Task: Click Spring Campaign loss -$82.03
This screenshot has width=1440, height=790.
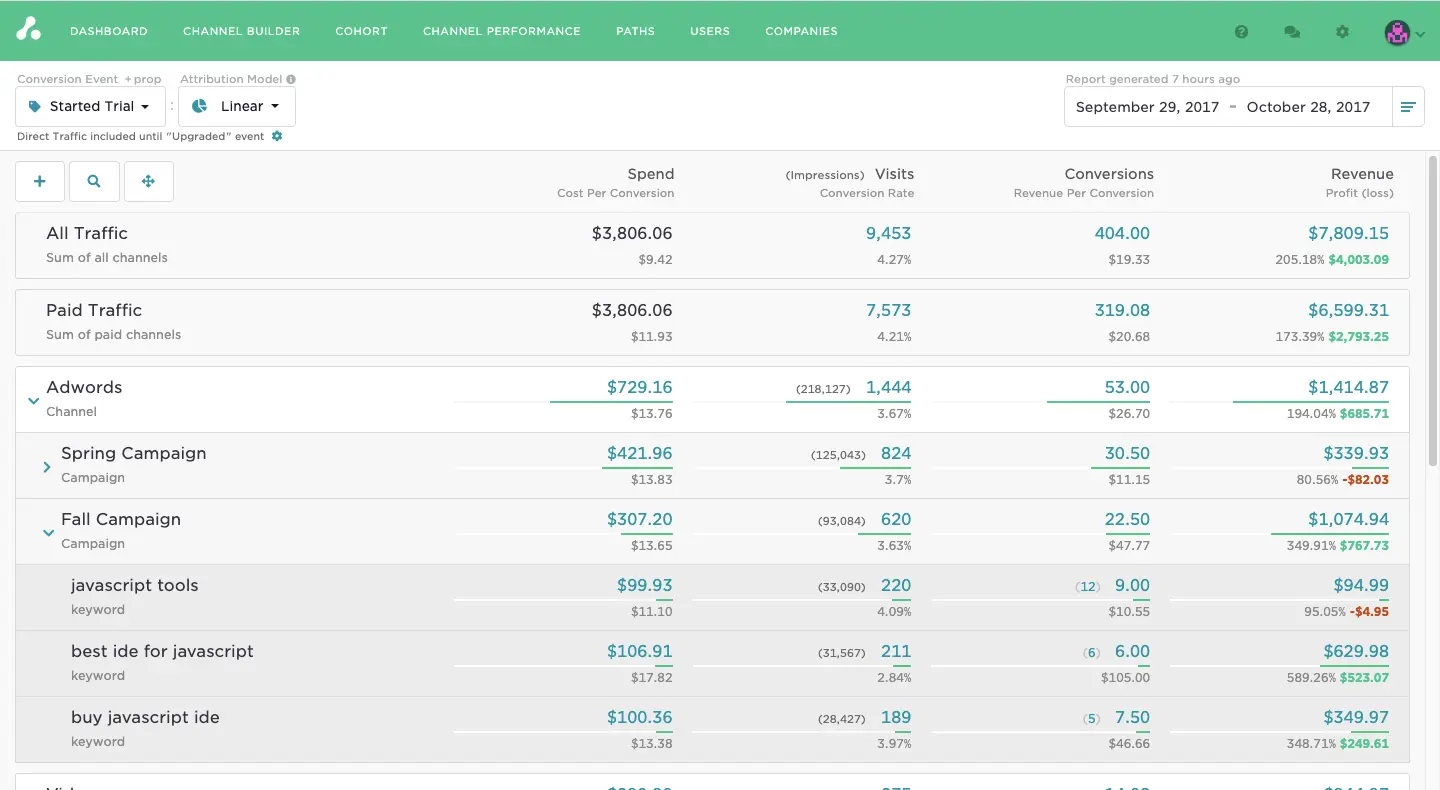Action: (x=1365, y=479)
